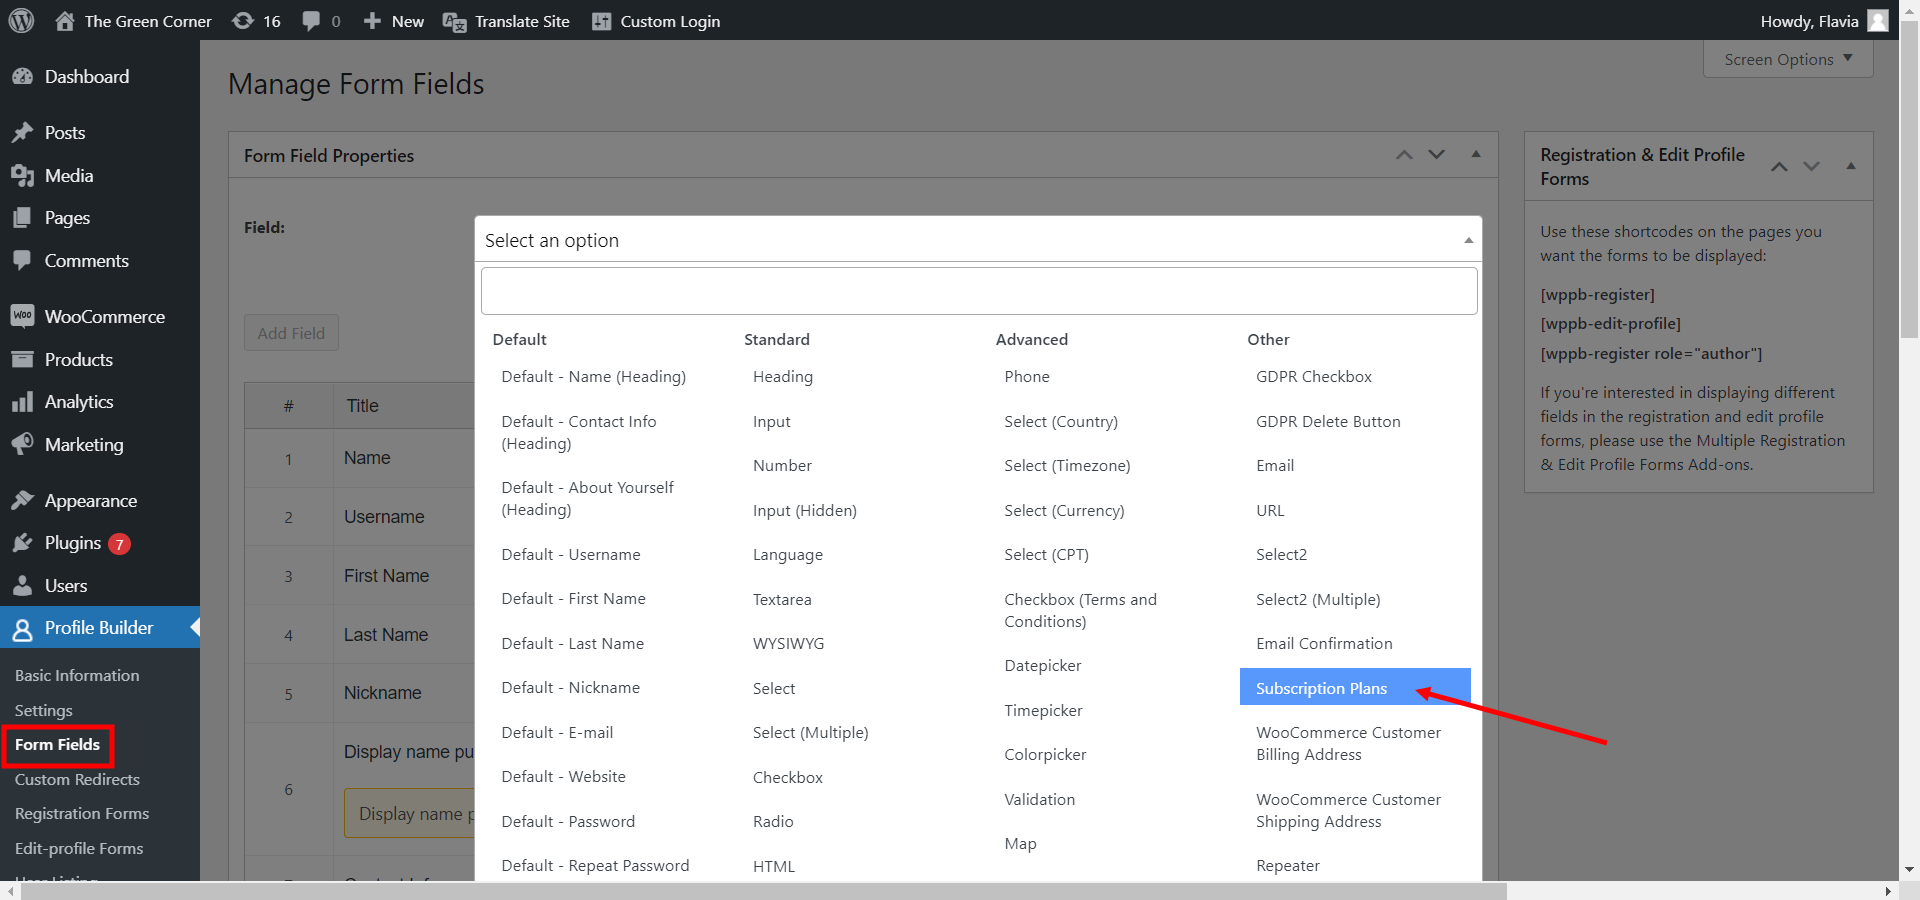Move Form Field Properties box down
This screenshot has width=1920, height=900.
pos(1437,155)
